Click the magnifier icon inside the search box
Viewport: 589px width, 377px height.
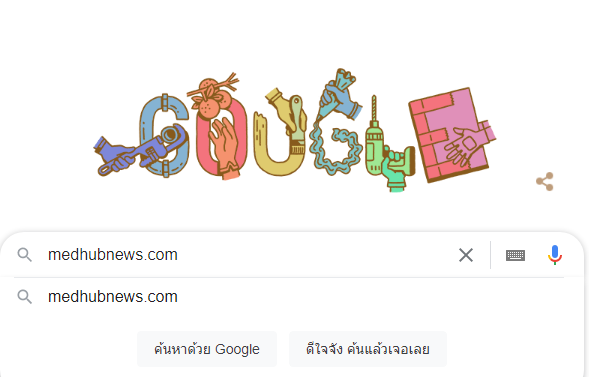(25, 255)
